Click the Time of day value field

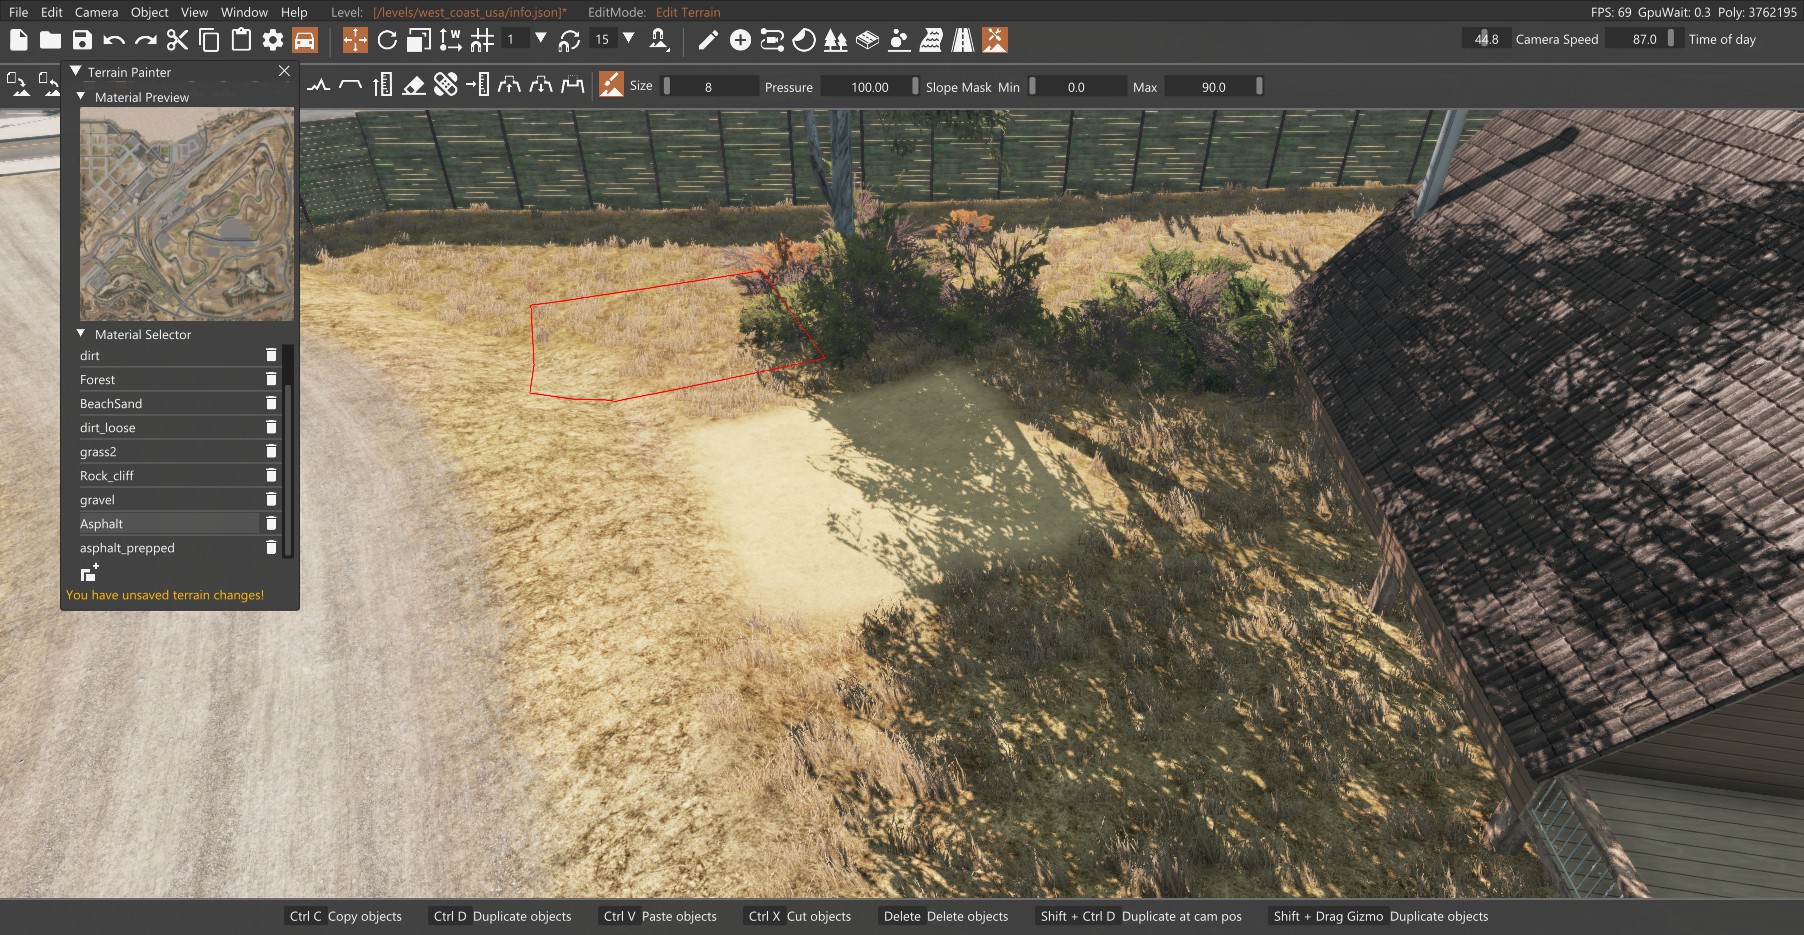(1644, 39)
